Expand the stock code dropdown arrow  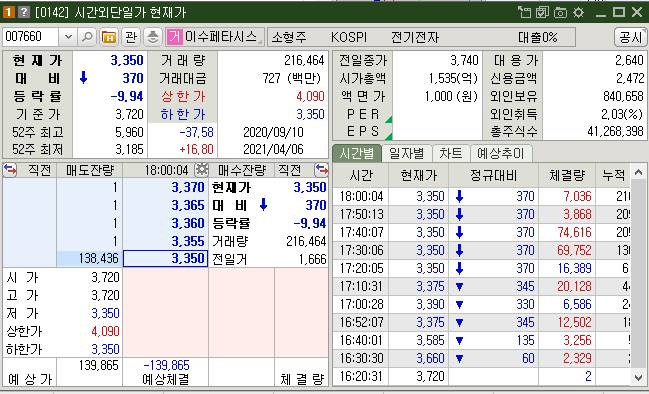click(68, 37)
